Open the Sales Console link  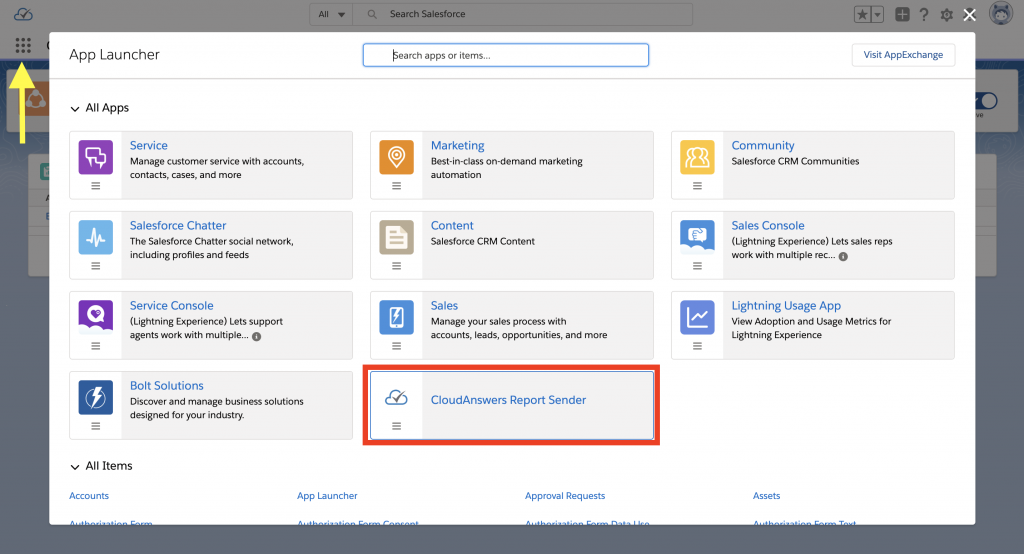767,225
